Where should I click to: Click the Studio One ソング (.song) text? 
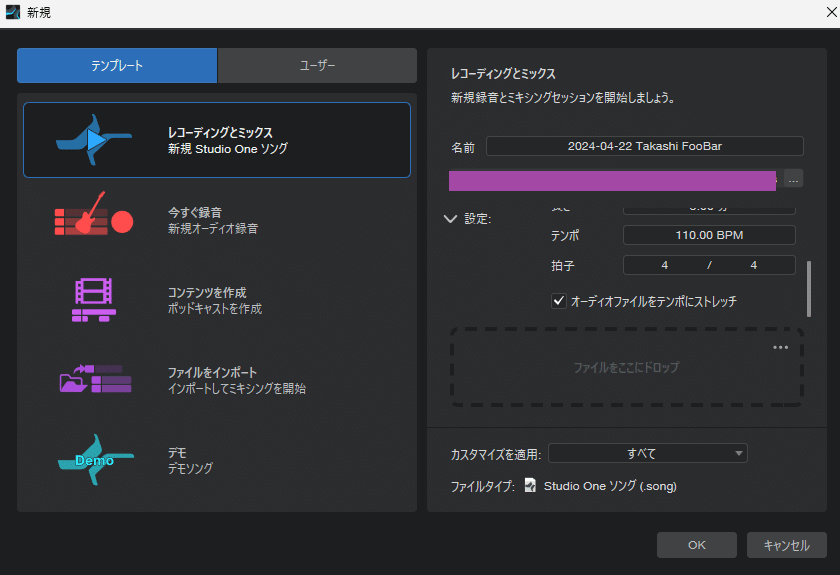[x=610, y=486]
